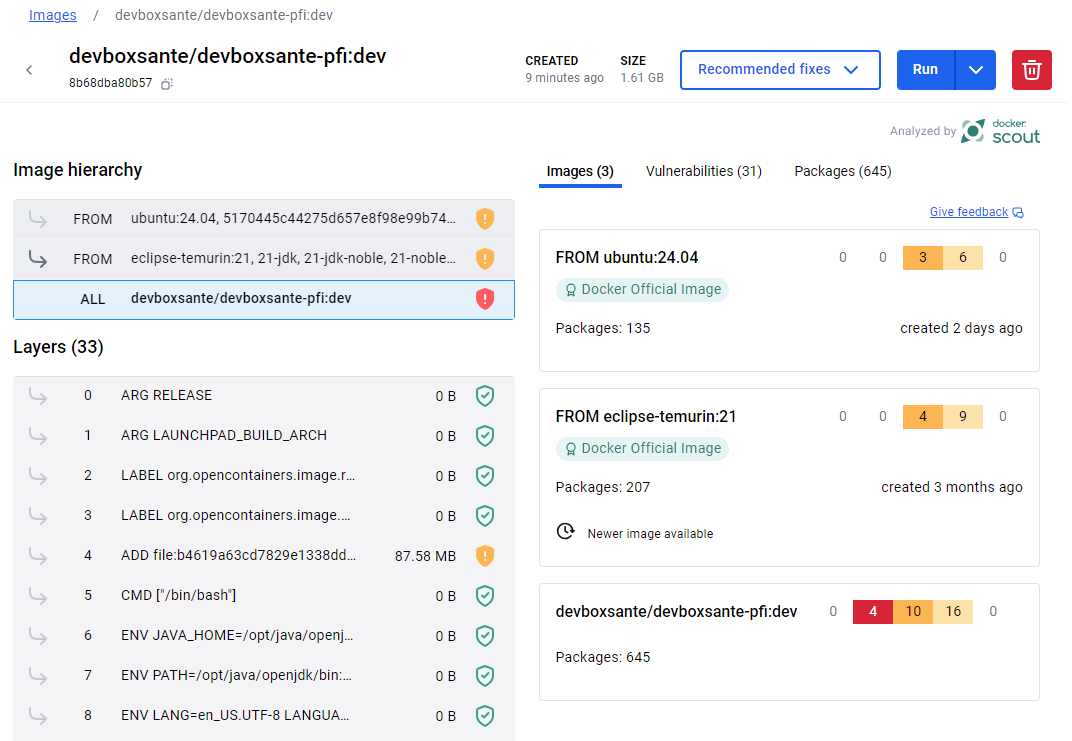The width and height of the screenshot is (1072, 741).
Task: Select layer 5 CMD ["/bin/bash"]
Action: tap(264, 595)
